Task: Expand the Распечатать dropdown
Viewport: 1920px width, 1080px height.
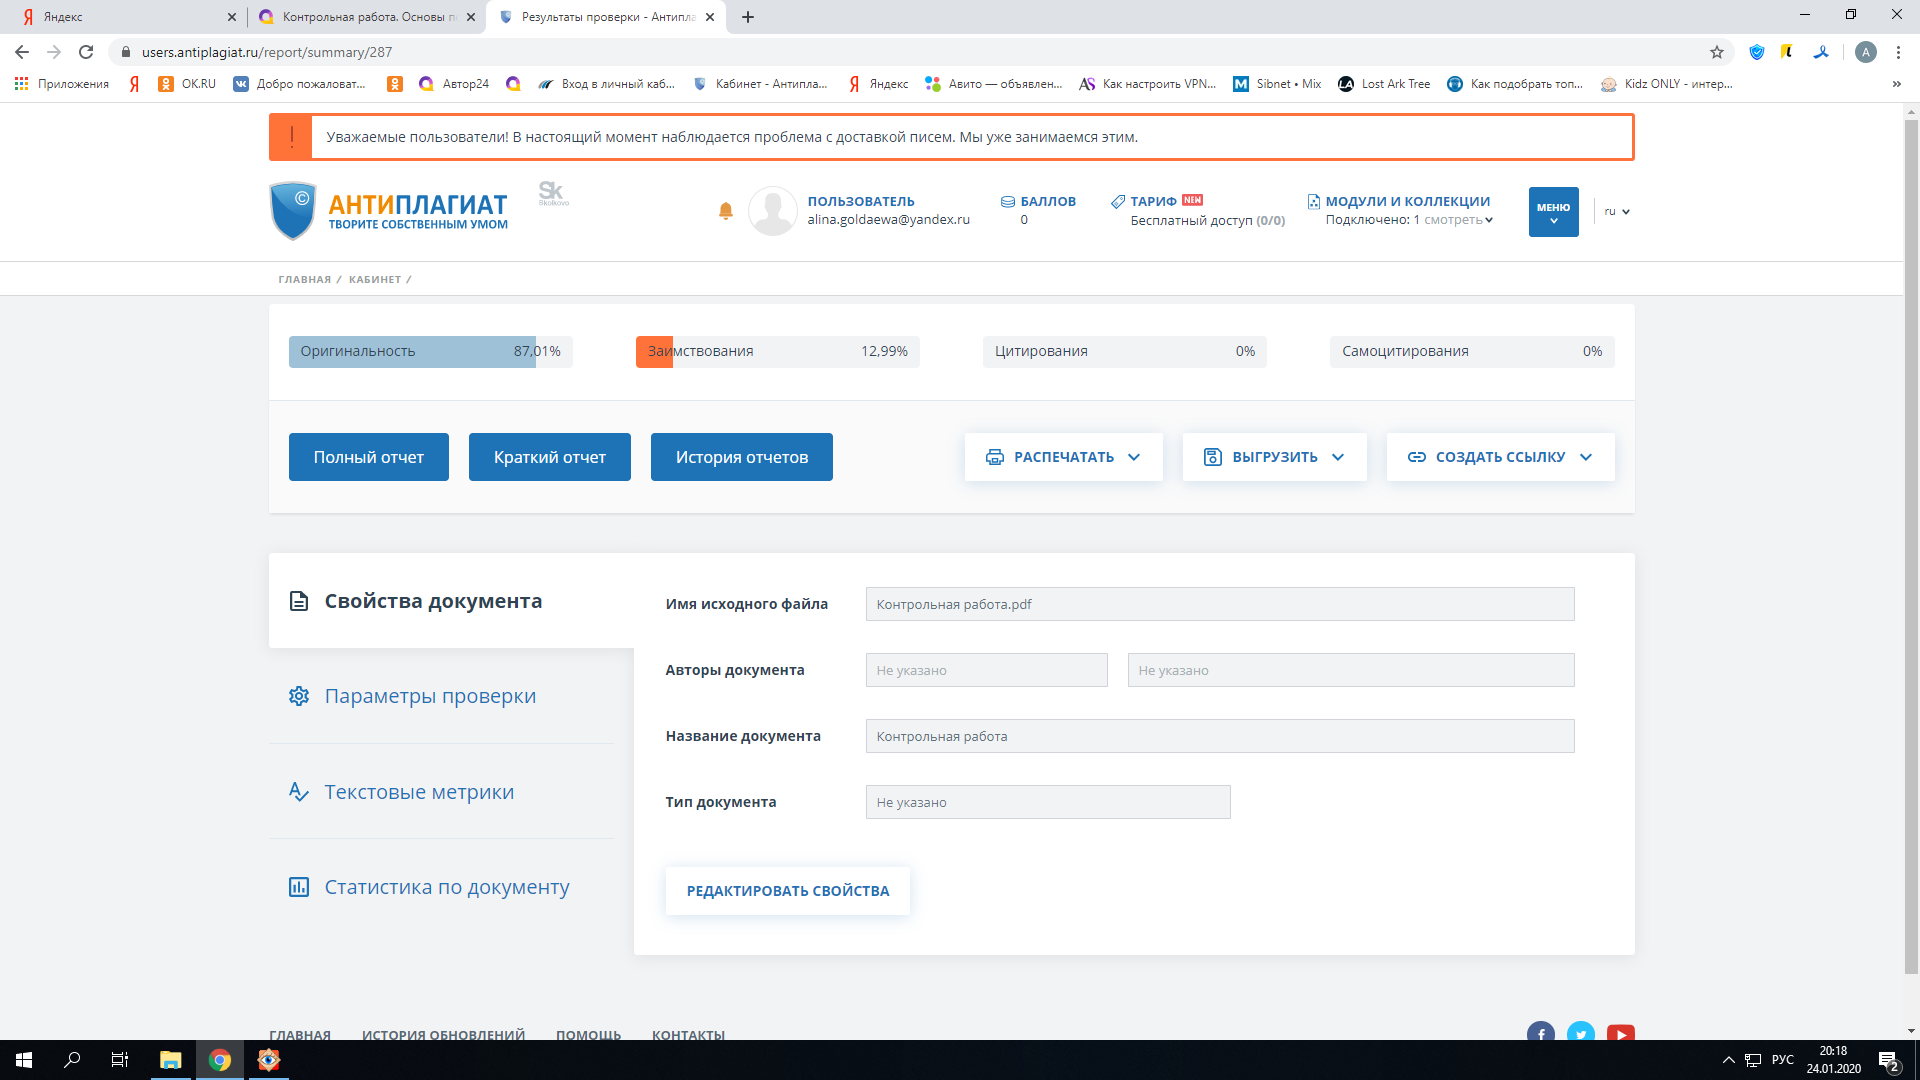Action: point(1063,457)
